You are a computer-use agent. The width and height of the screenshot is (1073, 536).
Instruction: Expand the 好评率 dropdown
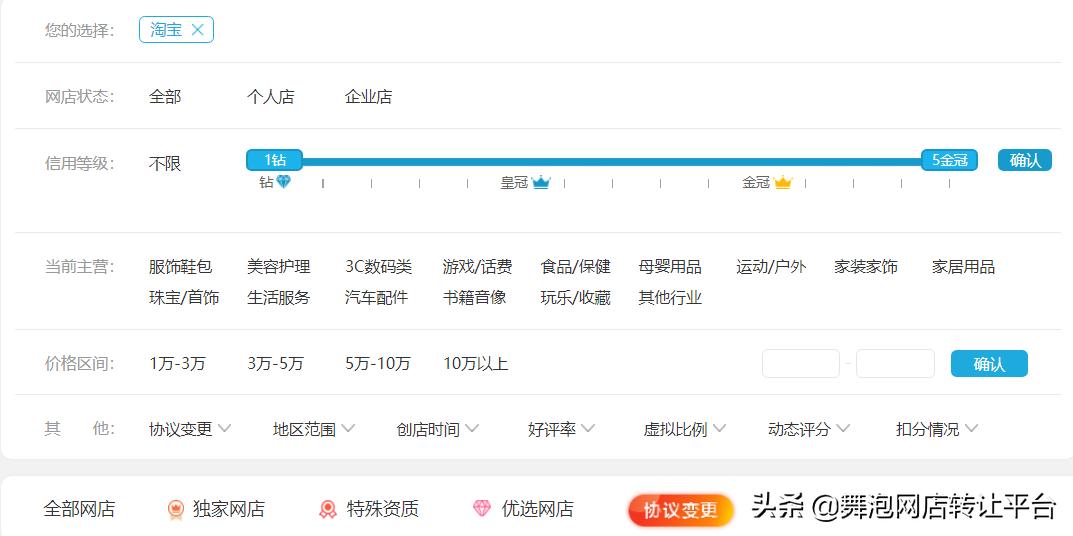point(561,429)
